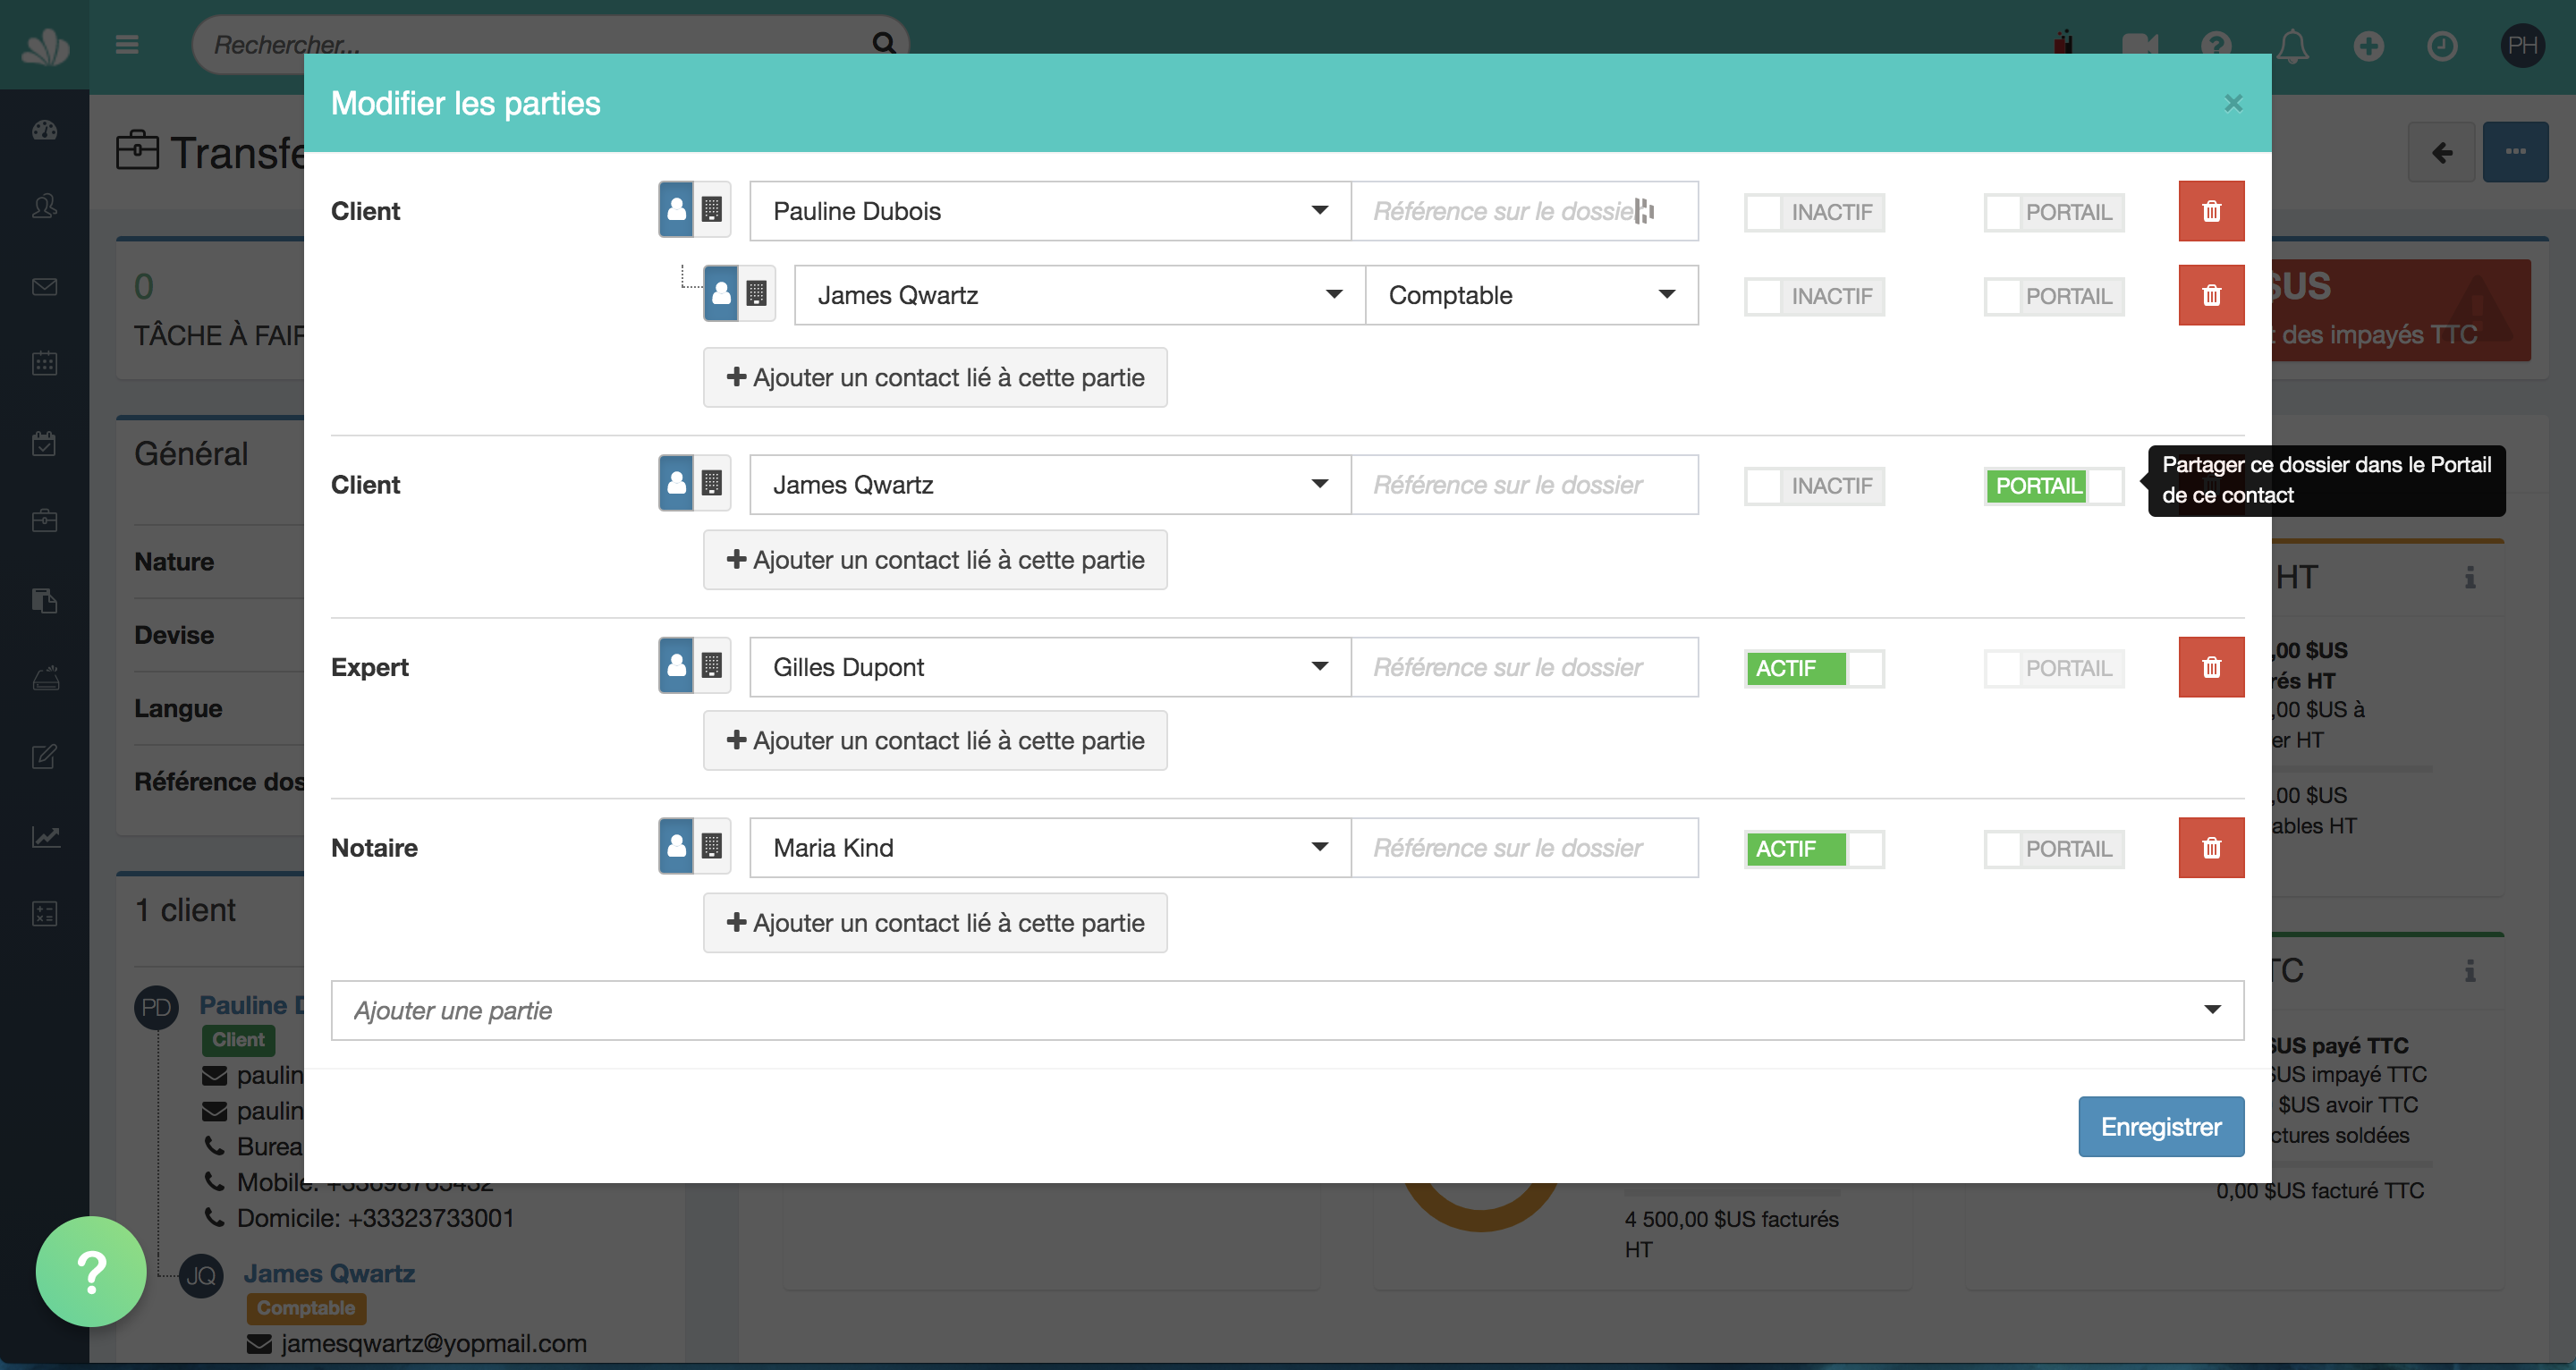Image resolution: width=2576 pixels, height=1370 pixels.
Task: Open the Comptable role dropdown
Action: (x=1531, y=295)
